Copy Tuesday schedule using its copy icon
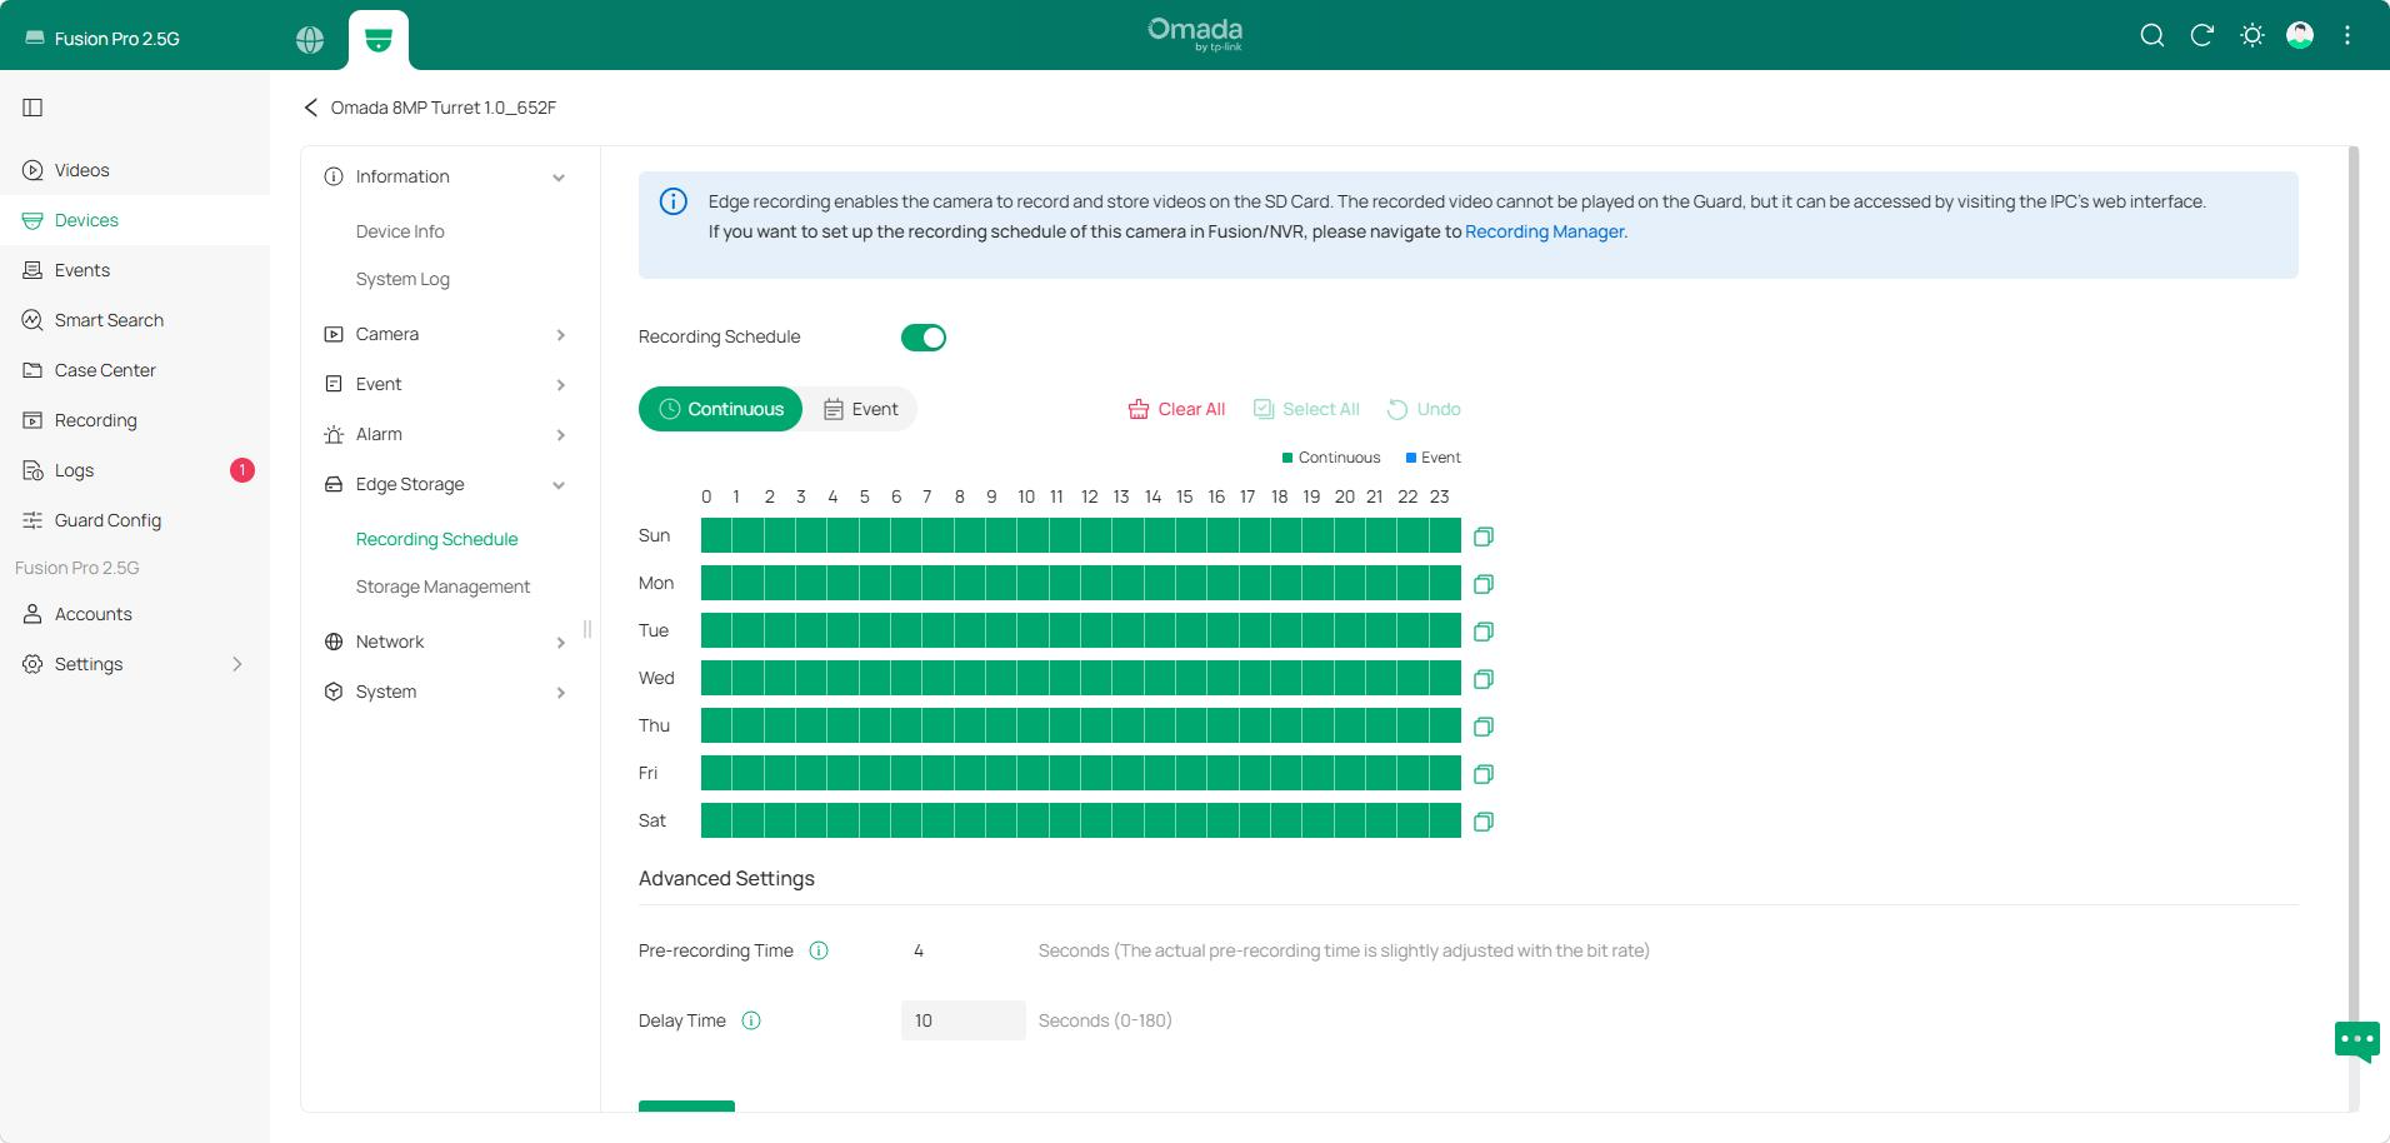Screen dimensions: 2390x1143 tap(1483, 632)
